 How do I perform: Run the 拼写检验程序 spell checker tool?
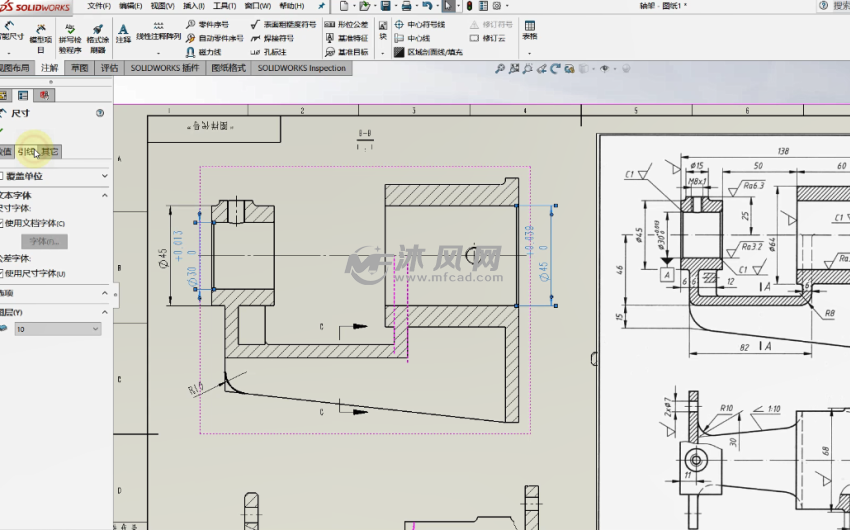tap(70, 38)
